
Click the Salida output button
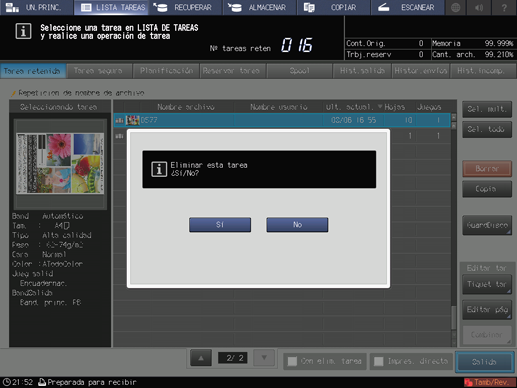pyautogui.click(x=485, y=362)
